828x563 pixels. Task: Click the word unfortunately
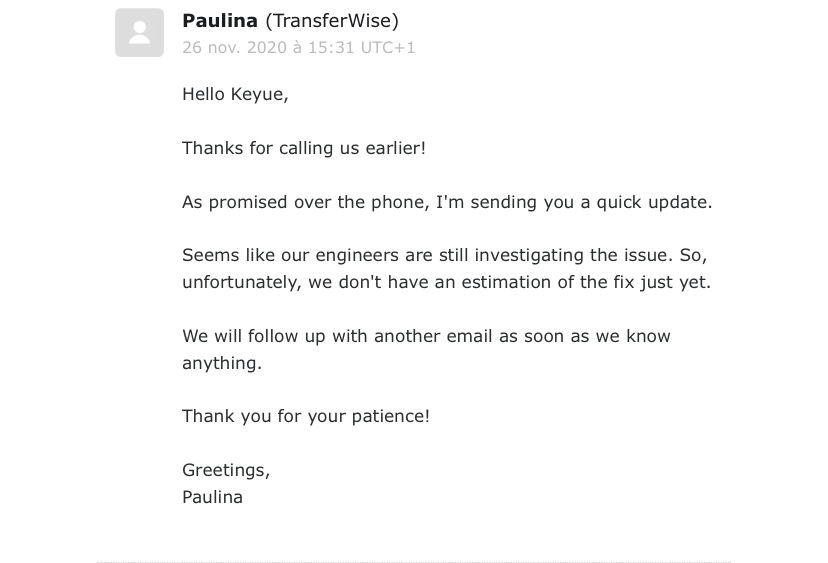click(x=241, y=283)
